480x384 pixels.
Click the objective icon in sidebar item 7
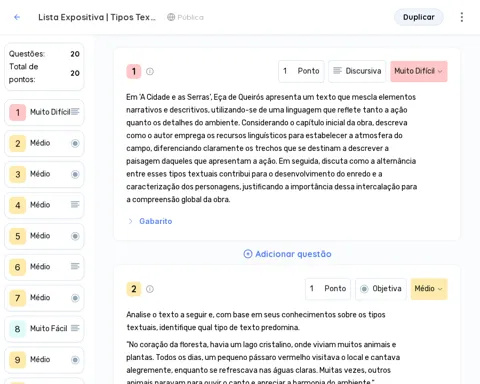(75, 298)
